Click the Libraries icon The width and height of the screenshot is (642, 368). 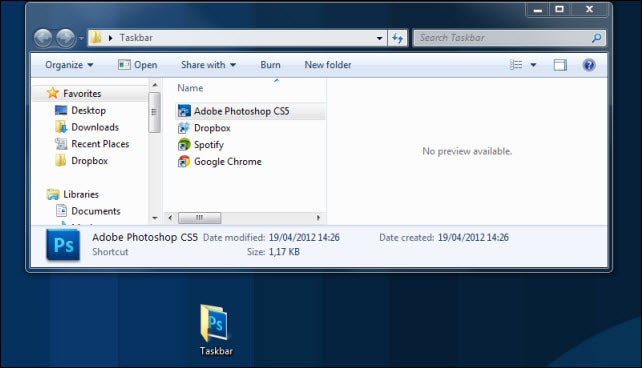[x=53, y=194]
